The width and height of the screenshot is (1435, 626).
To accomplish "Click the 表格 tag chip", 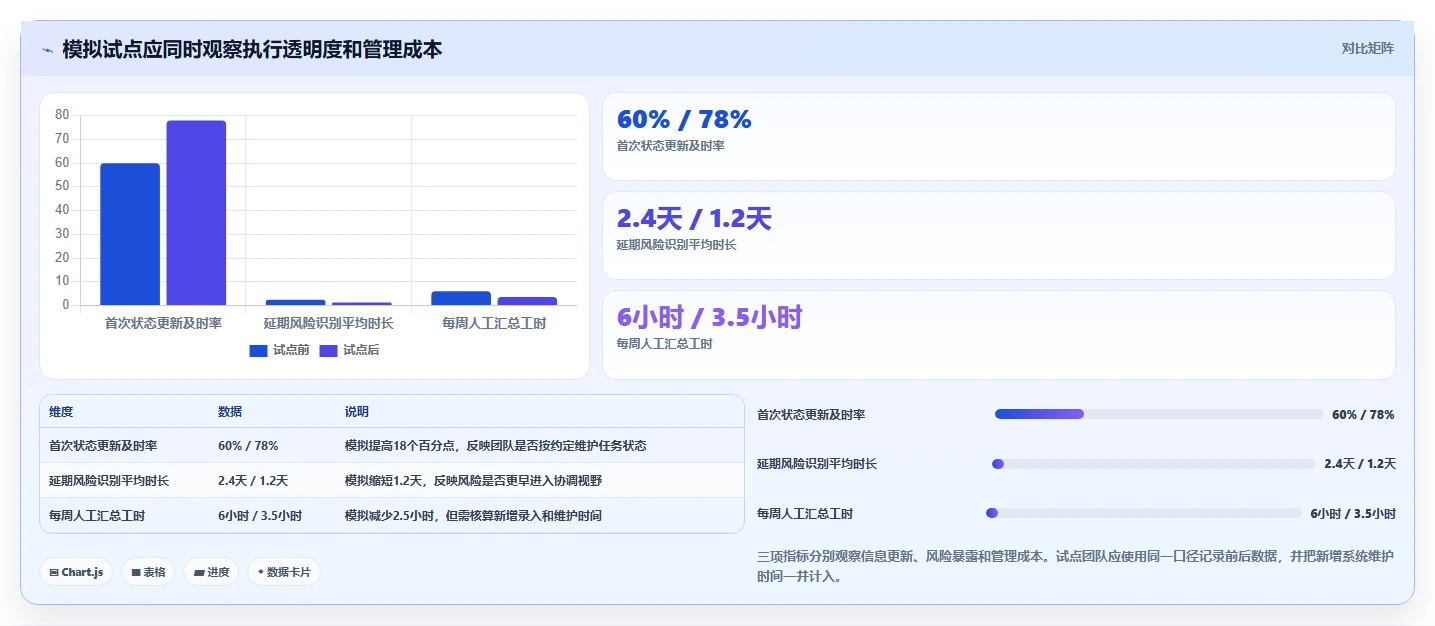I will 148,572.
